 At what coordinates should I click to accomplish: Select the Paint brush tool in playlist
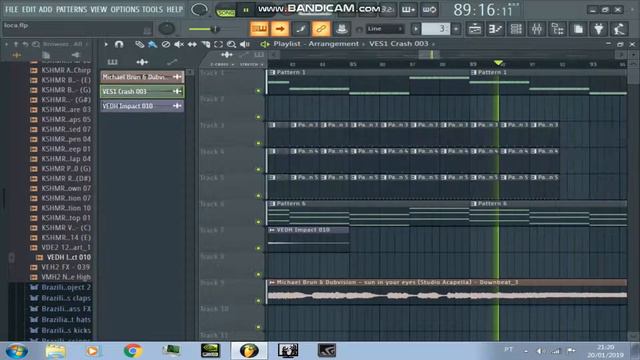point(152,44)
